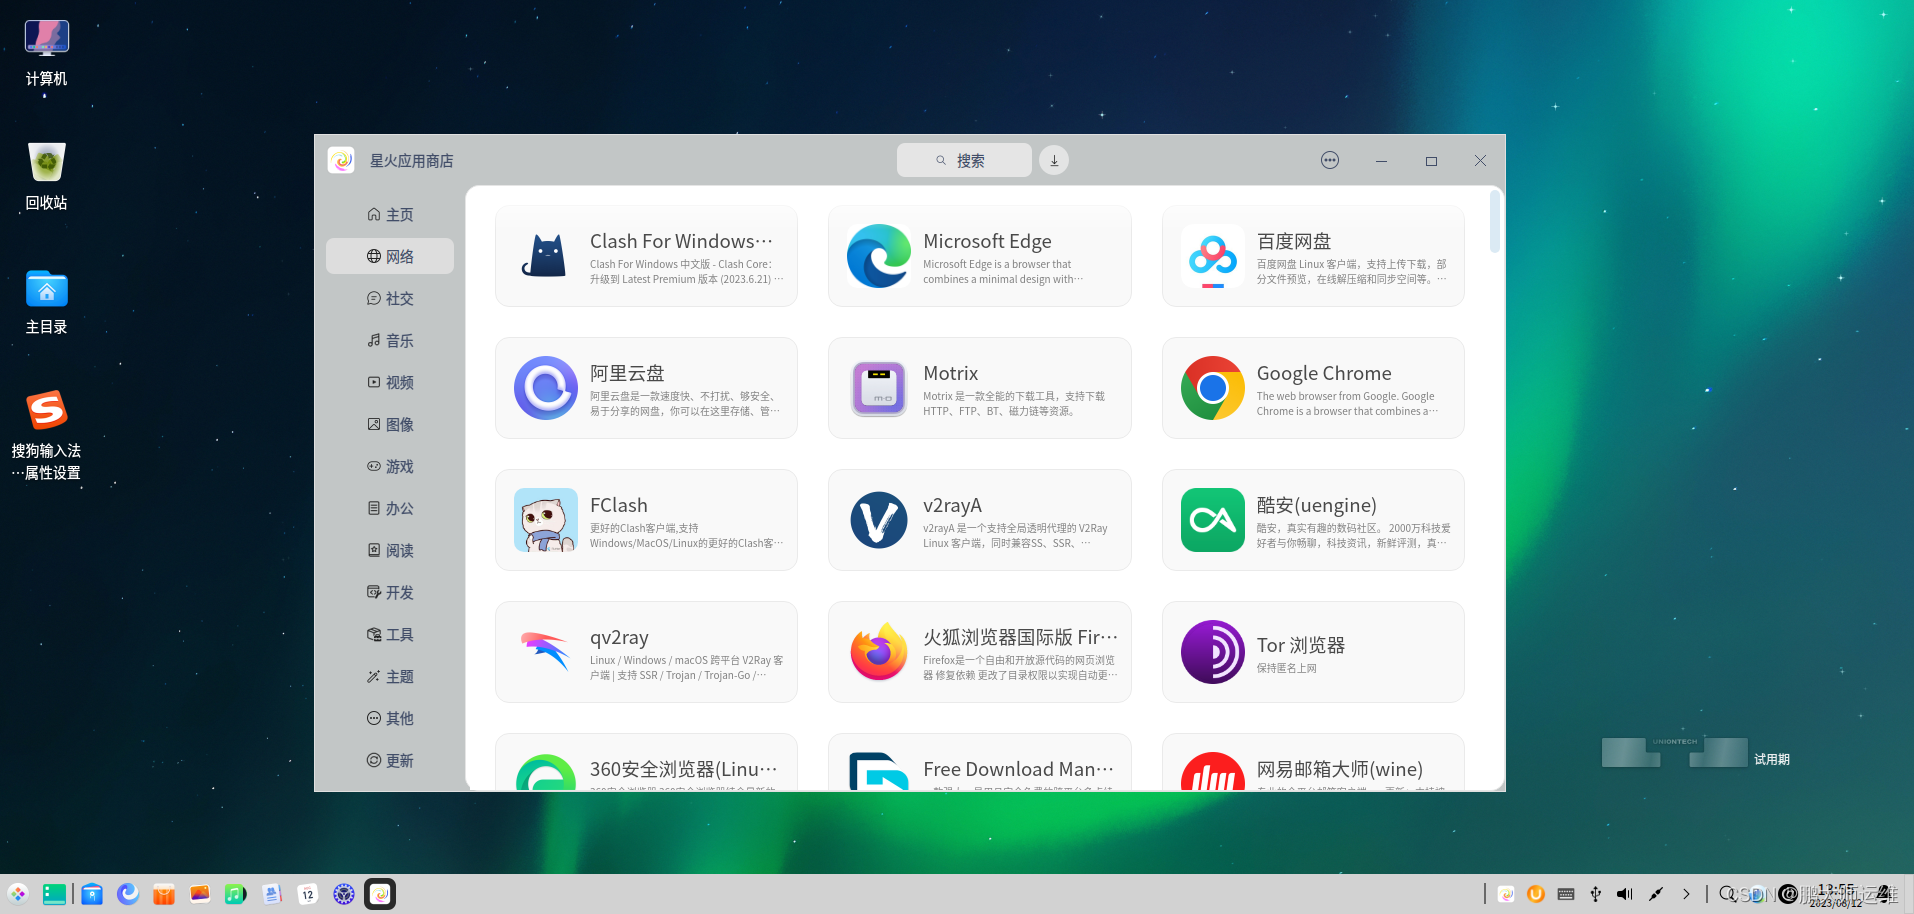The height and width of the screenshot is (914, 1914).
Task: Open the browser icon in the dock
Action: 128,894
